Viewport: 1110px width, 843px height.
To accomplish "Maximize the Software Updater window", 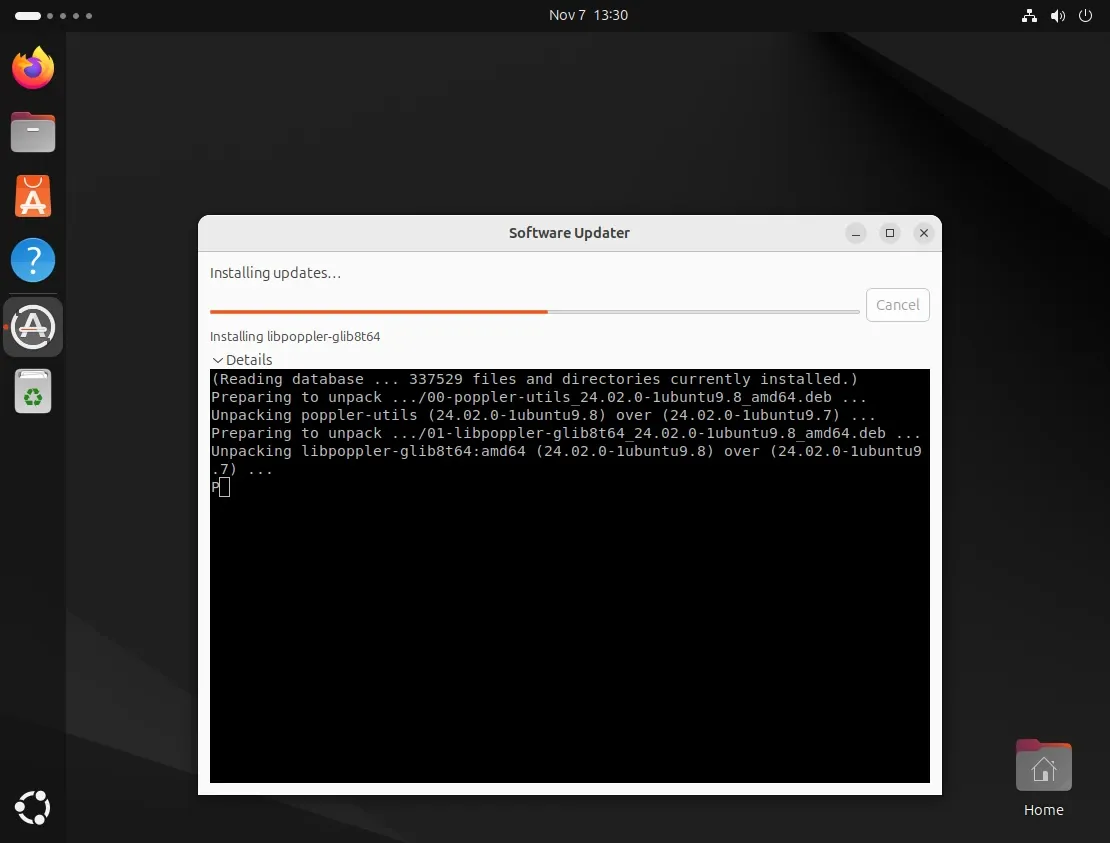I will click(890, 233).
